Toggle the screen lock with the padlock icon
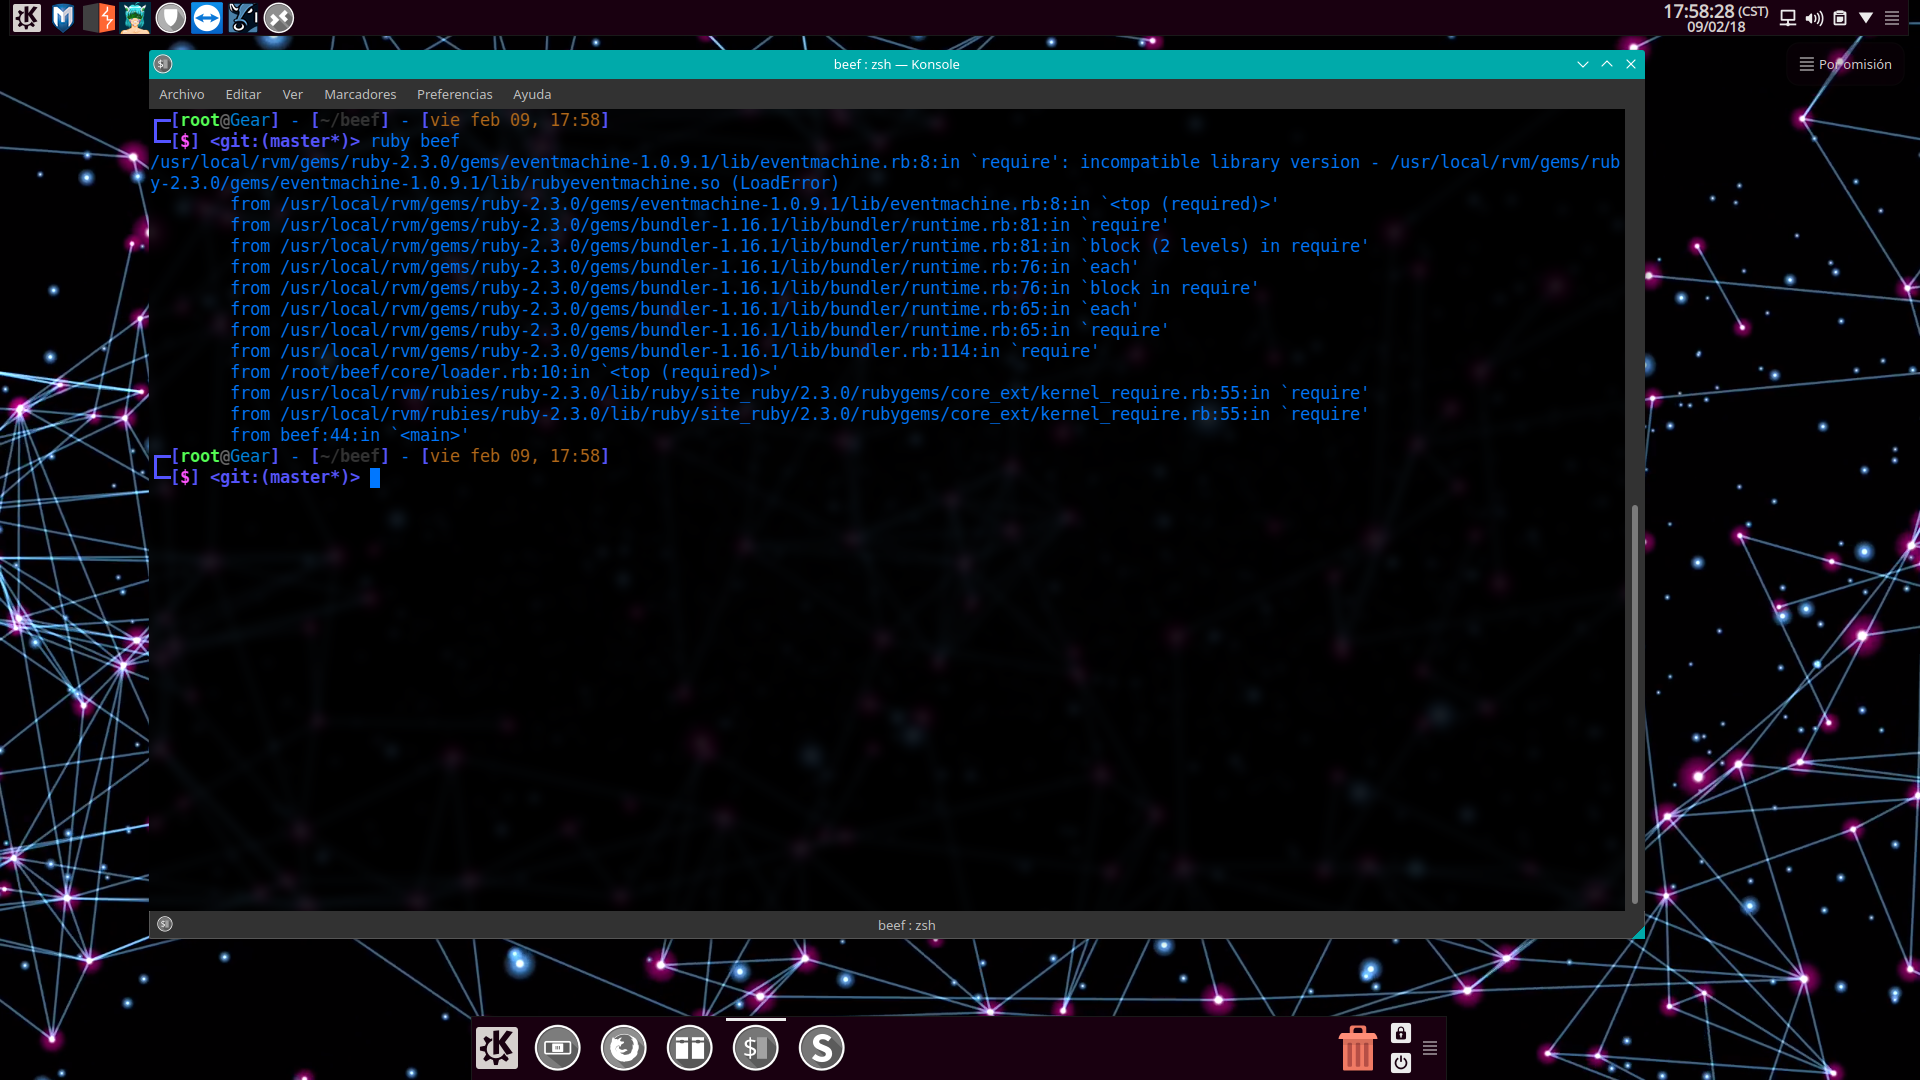 1401,1034
